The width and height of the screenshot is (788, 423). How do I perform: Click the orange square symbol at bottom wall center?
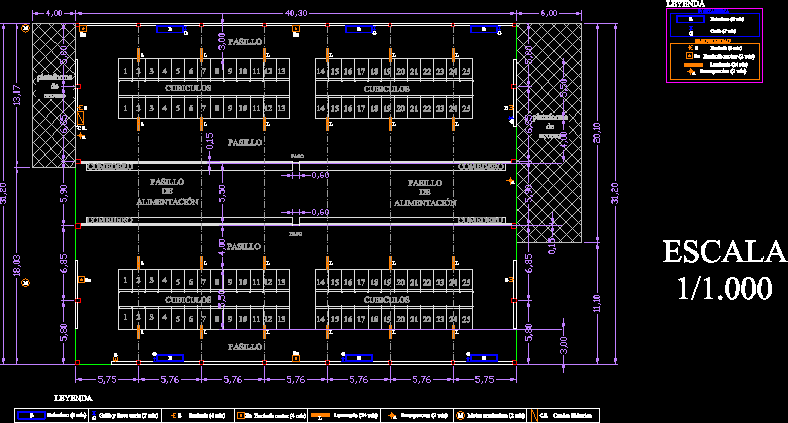pos(296,358)
